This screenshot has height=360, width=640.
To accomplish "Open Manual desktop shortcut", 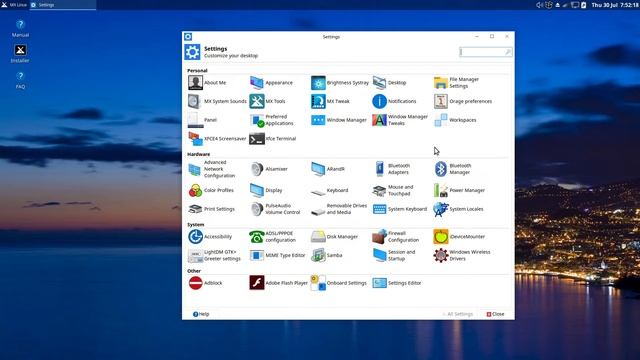I will coord(20,29).
